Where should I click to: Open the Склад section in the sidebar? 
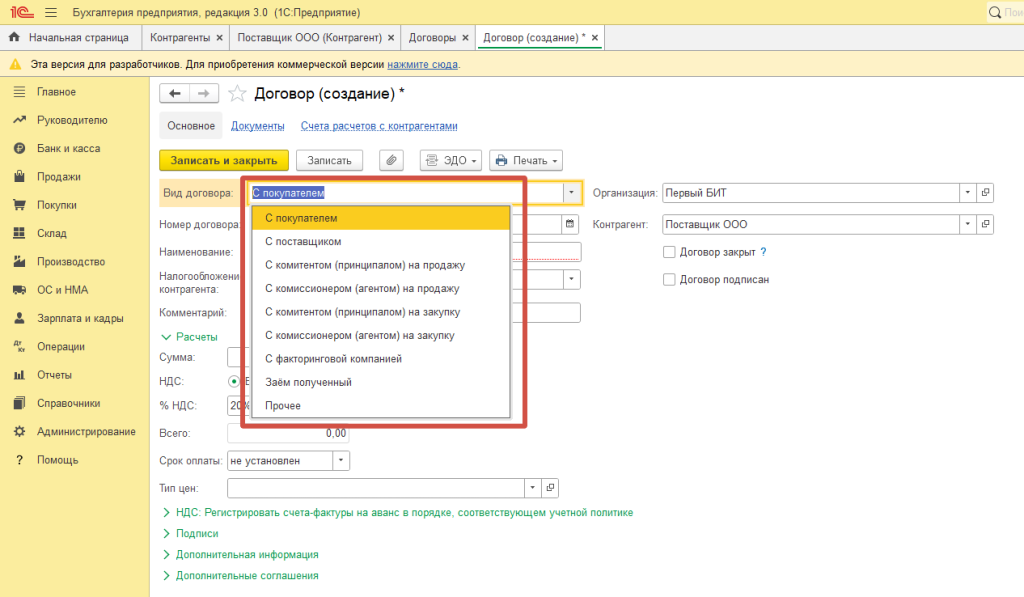pyautogui.click(x=53, y=233)
